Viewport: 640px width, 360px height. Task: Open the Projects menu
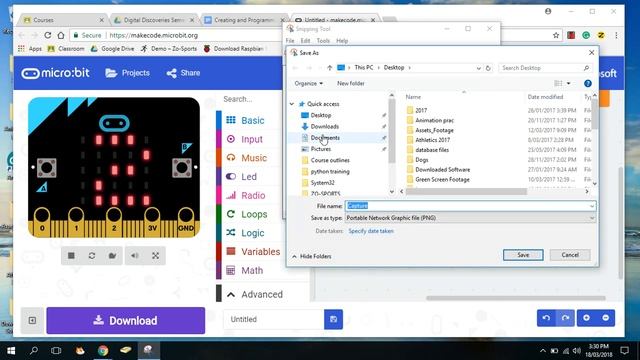tap(127, 73)
